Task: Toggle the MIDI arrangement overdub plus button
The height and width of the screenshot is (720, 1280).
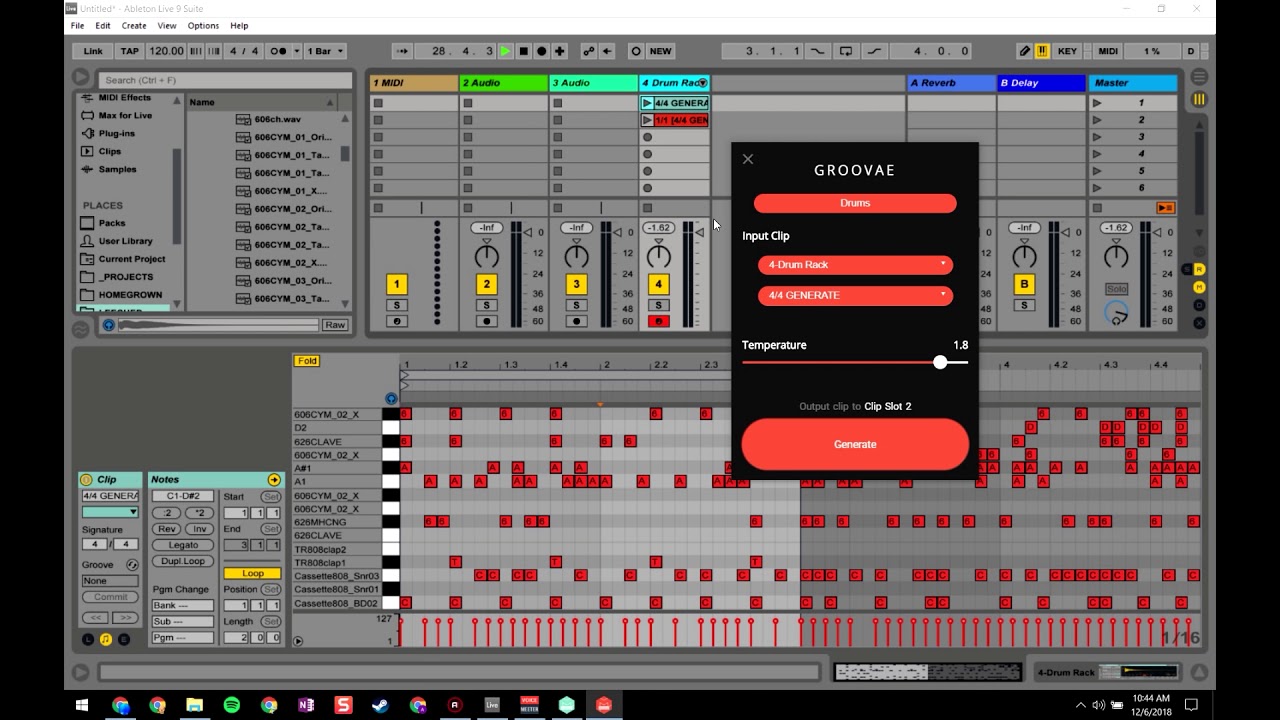Action: (559, 51)
